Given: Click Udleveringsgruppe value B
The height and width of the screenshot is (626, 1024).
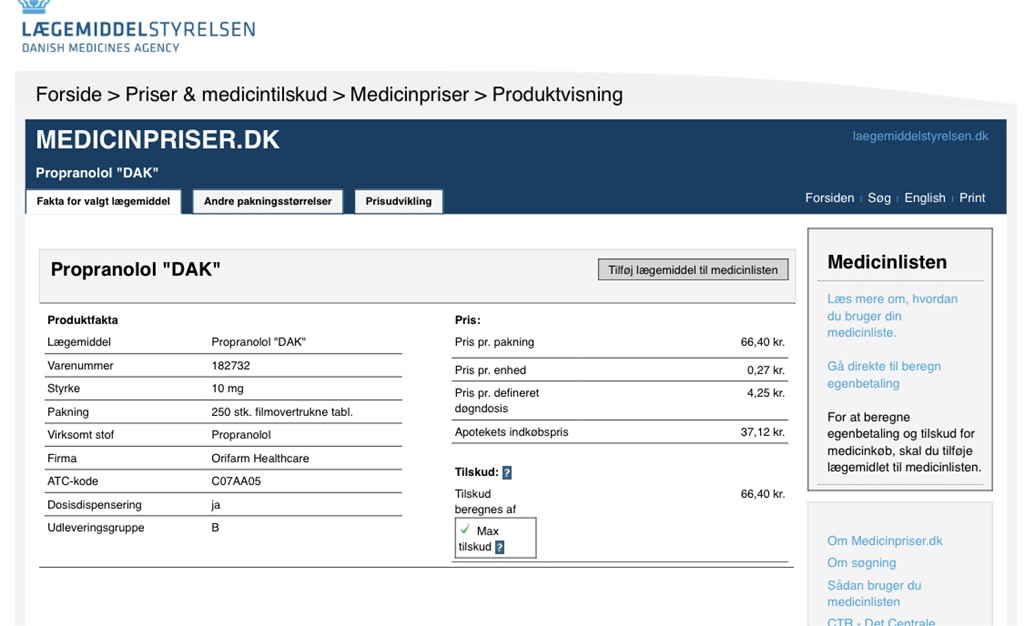Looking at the screenshot, I should 215,527.
